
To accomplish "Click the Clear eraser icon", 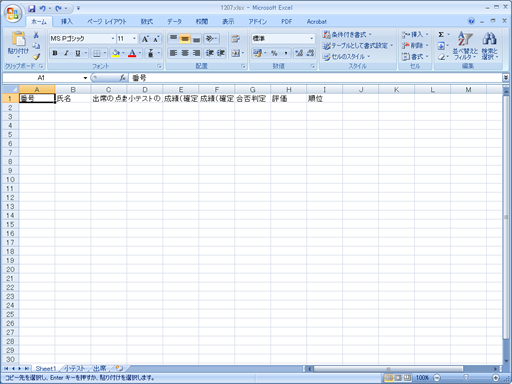I will coord(441,57).
